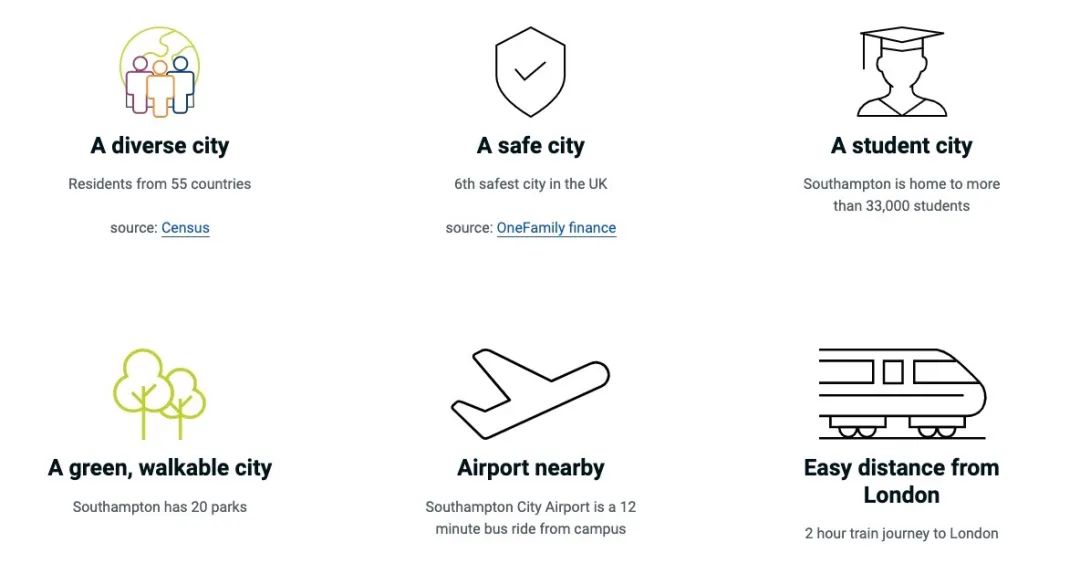Click the diverse city globe people icon

click(x=160, y=72)
